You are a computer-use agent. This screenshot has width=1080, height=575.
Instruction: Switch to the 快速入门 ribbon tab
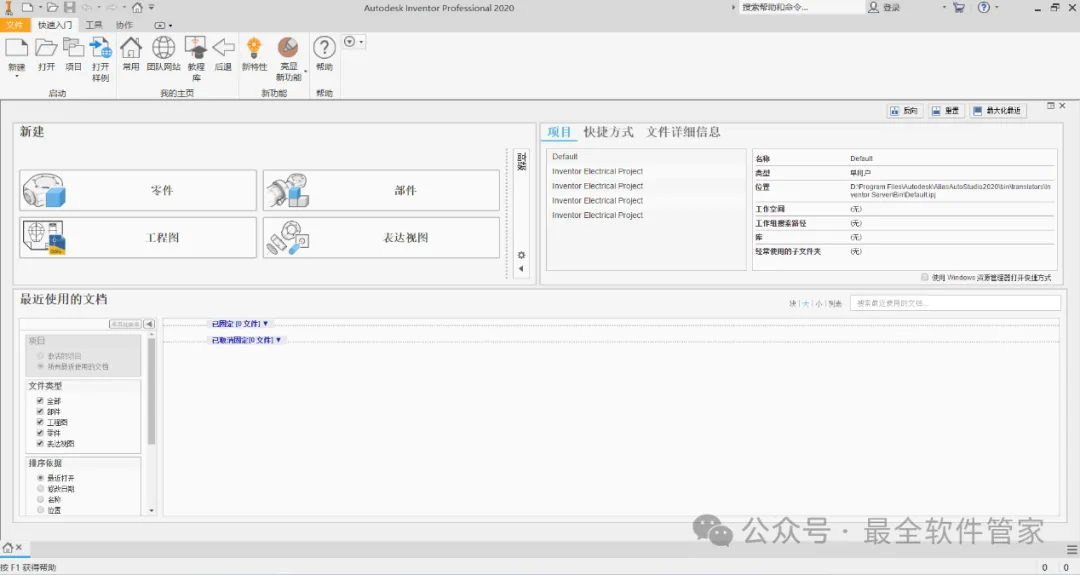coord(55,25)
